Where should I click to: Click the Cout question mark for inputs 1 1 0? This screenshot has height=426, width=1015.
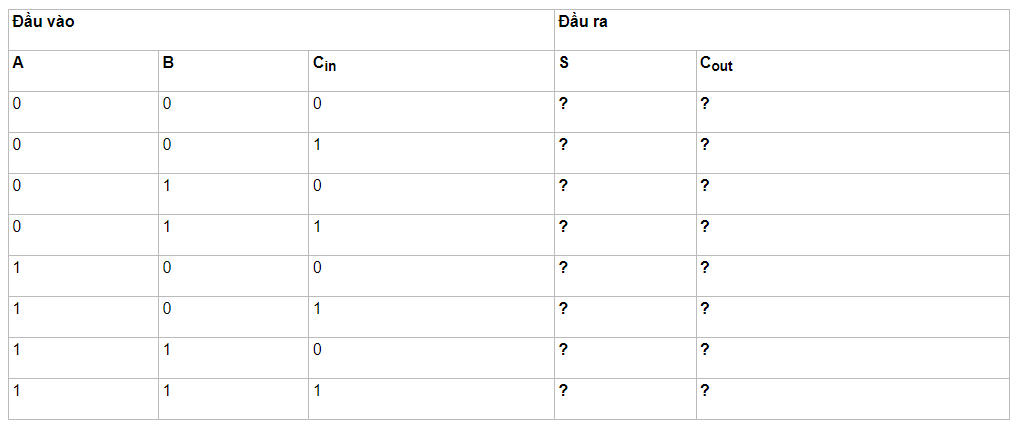pyautogui.click(x=705, y=350)
